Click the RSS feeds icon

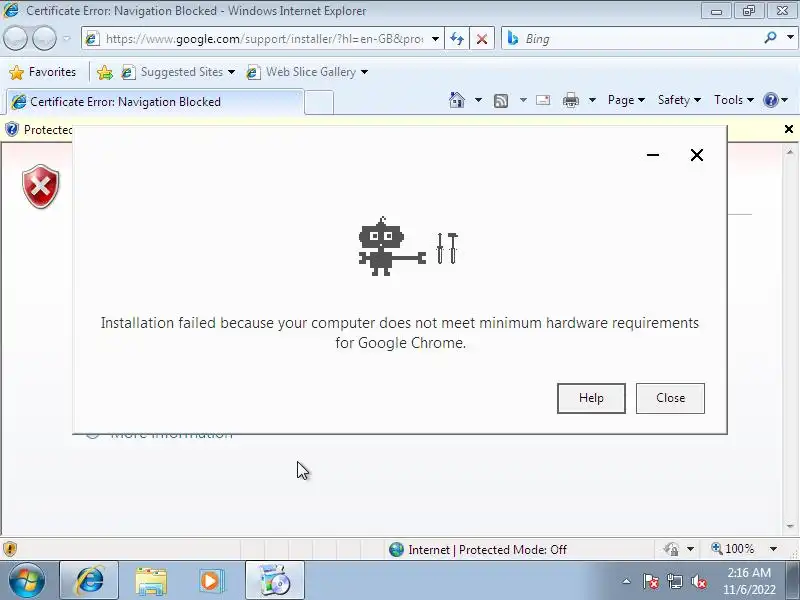point(501,101)
